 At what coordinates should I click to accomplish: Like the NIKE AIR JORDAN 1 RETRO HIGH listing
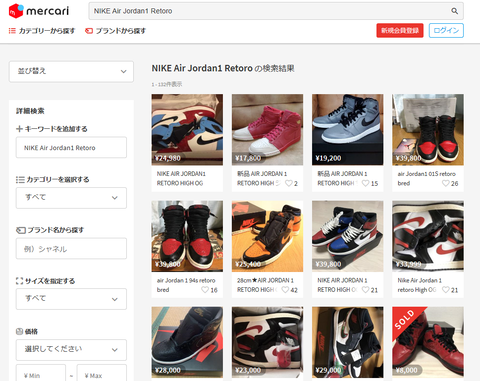365,290
